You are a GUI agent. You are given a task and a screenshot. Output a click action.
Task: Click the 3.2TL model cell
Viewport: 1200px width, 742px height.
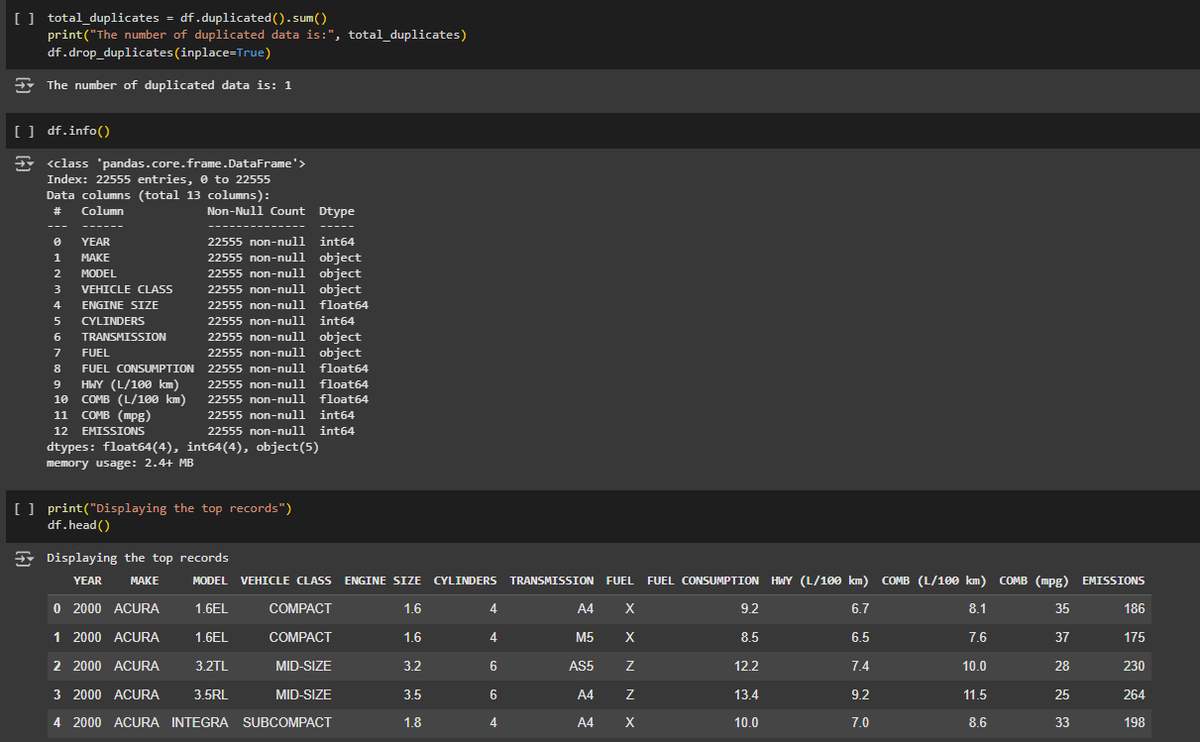click(x=211, y=666)
